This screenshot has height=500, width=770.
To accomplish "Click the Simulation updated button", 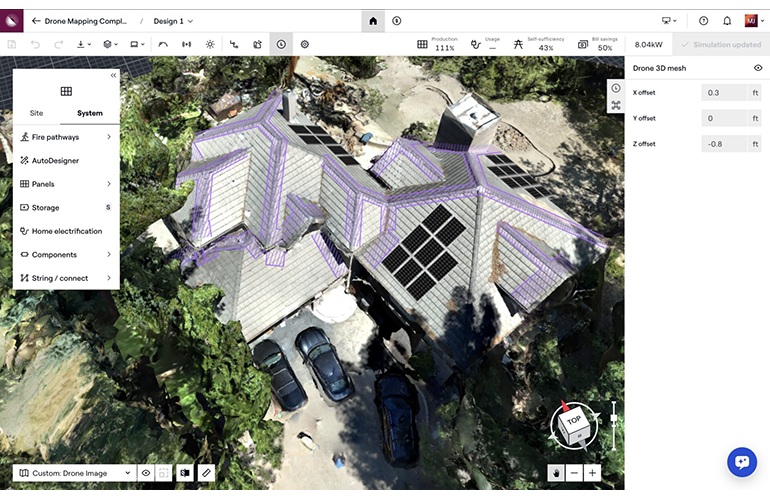I will click(721, 44).
